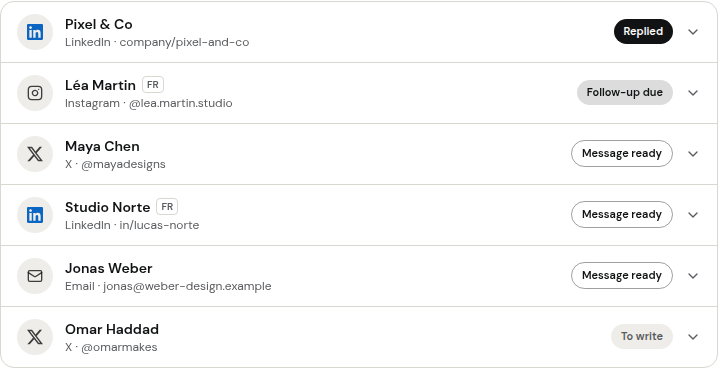This screenshot has width=718, height=368.
Task: Click the email envelope icon for Jonas Weber
Action: [35, 276]
